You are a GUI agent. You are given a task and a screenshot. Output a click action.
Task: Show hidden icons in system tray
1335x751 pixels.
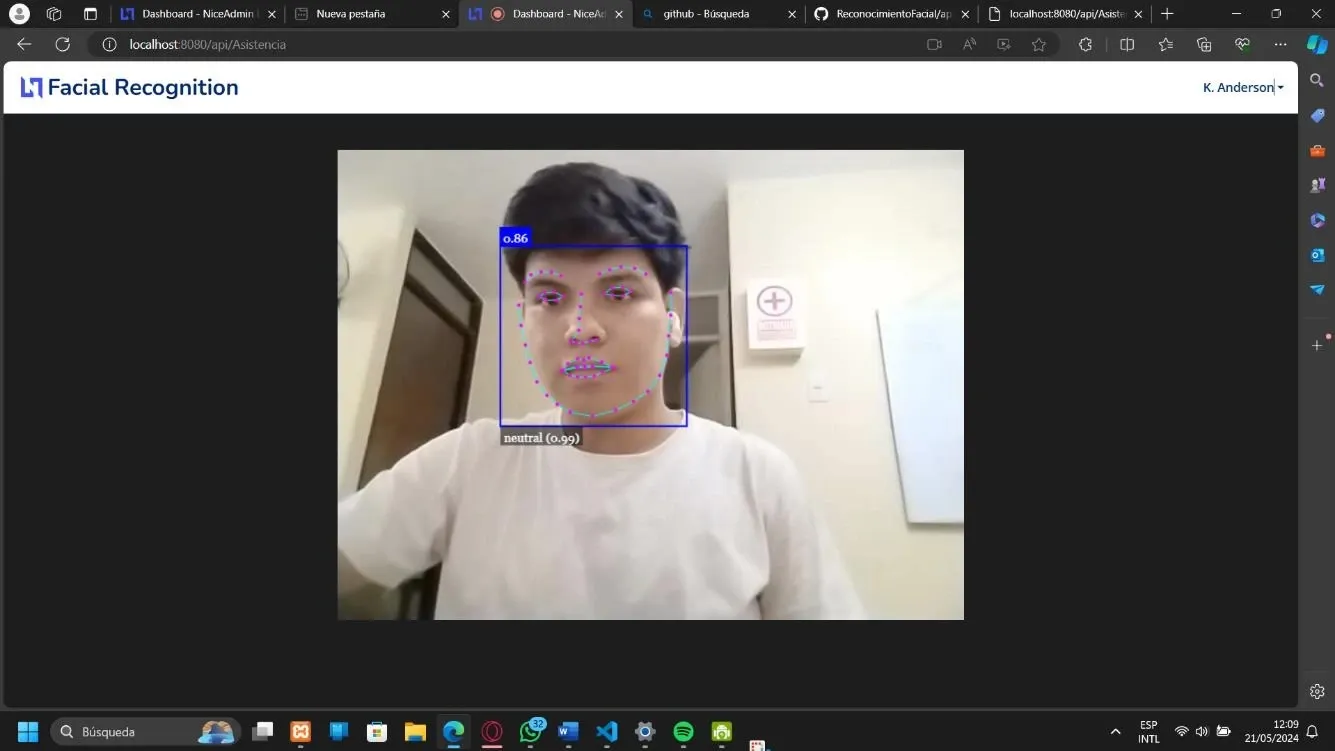pyautogui.click(x=1114, y=731)
